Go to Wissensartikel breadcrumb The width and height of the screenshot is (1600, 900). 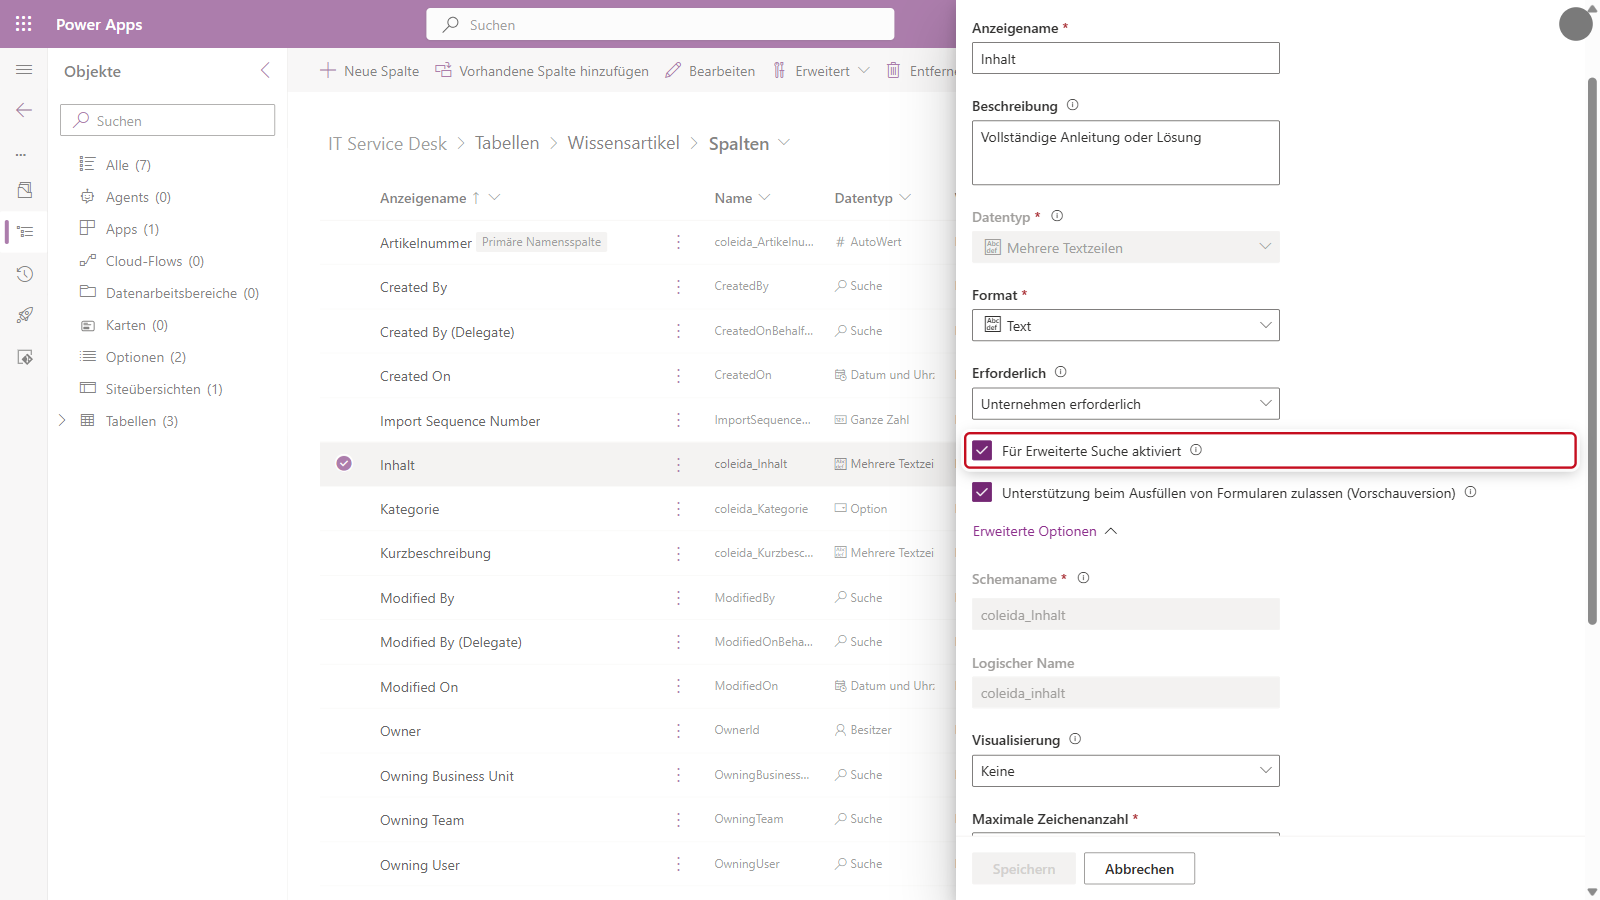point(623,143)
